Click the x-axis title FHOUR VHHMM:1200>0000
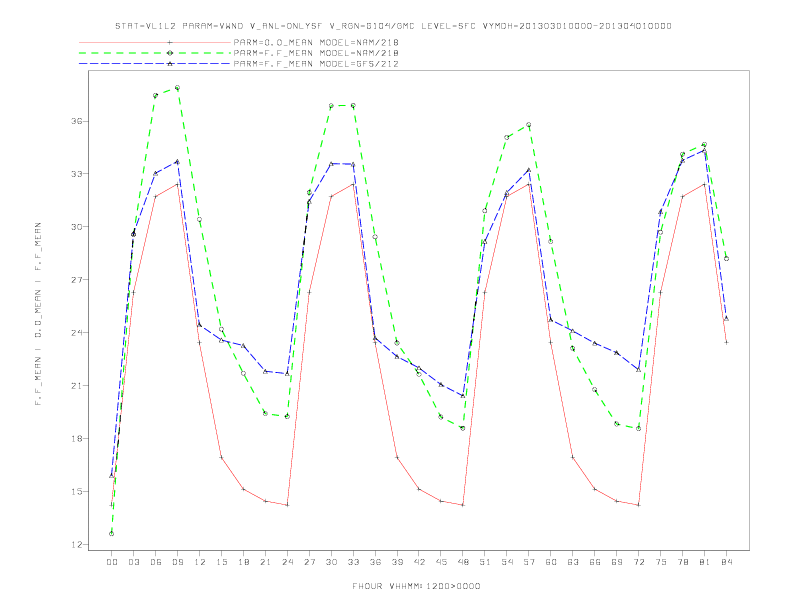Viewport: 792px width, 612px height. [x=416, y=586]
